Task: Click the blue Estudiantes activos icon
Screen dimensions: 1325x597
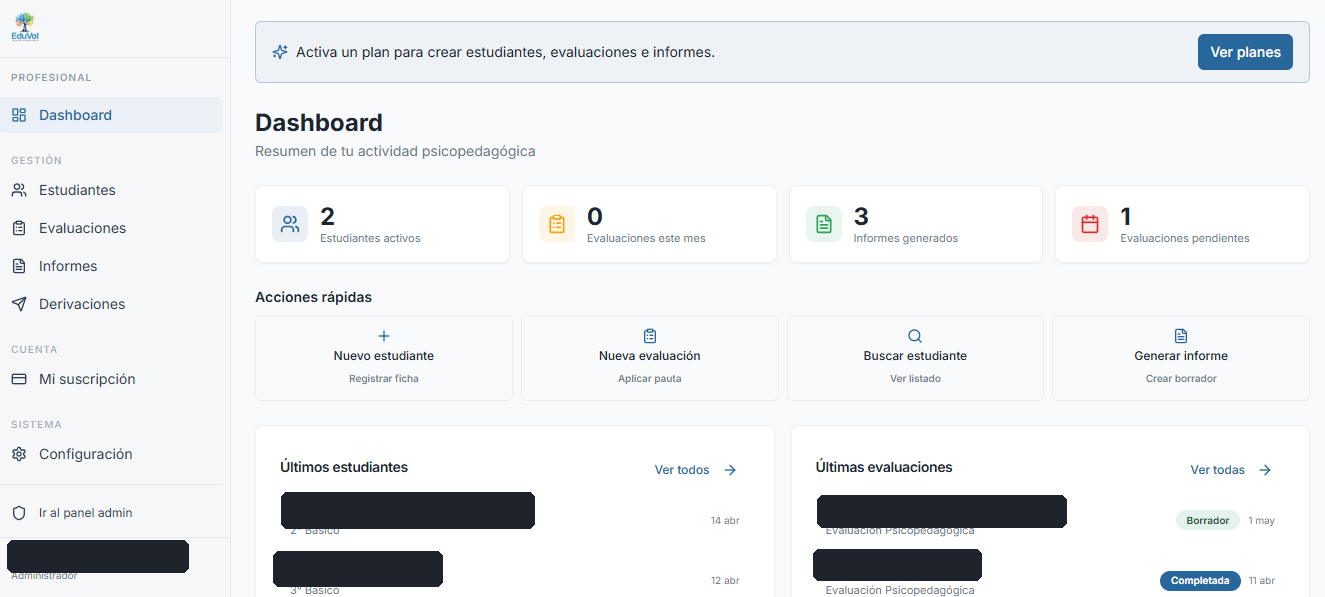Action: [290, 224]
